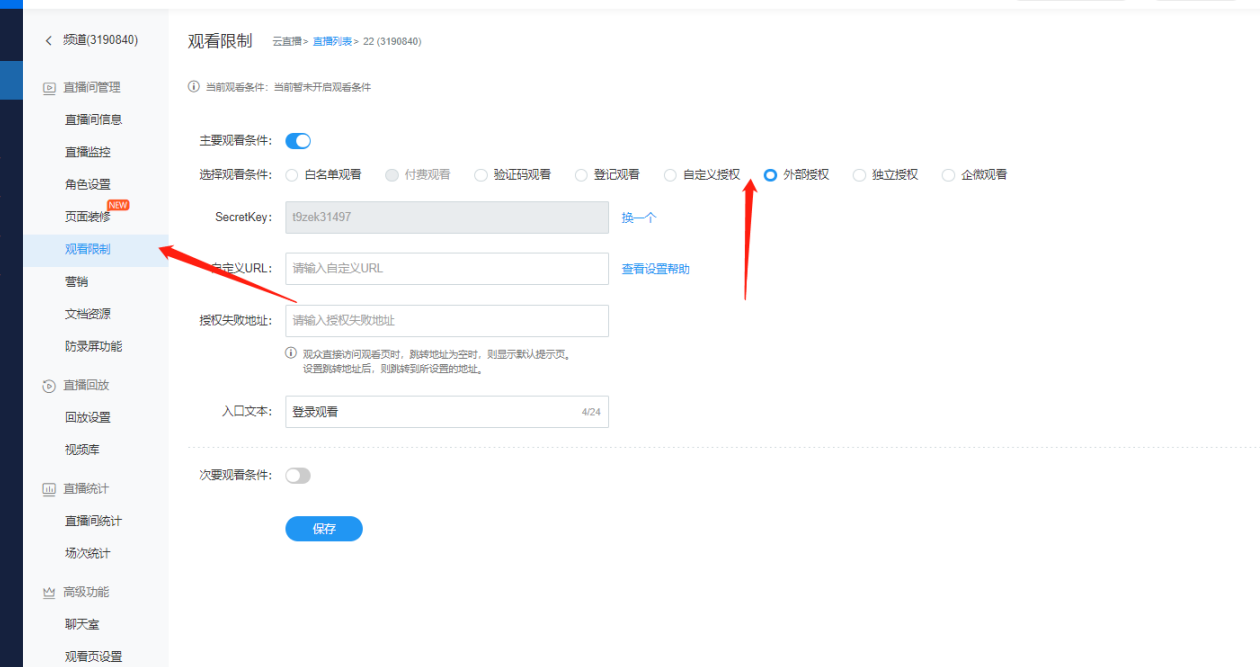This screenshot has height=667, width=1260.
Task: Go to 页面装修 menu item
Action: point(88,217)
